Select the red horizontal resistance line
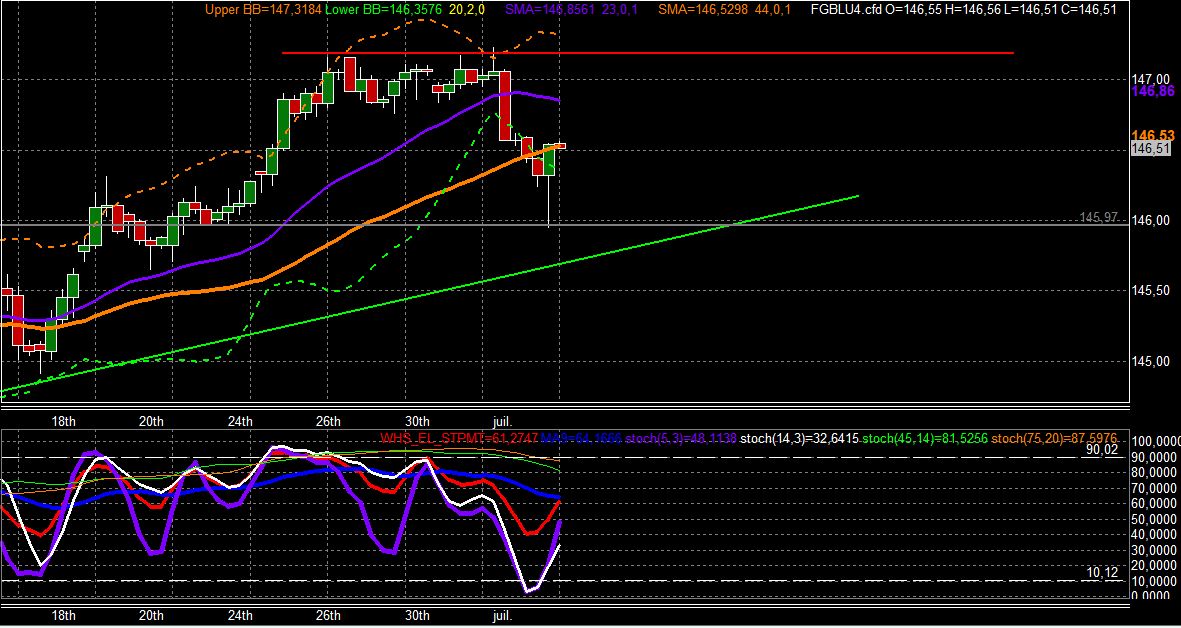The width and height of the screenshot is (1181, 628). tap(648, 53)
